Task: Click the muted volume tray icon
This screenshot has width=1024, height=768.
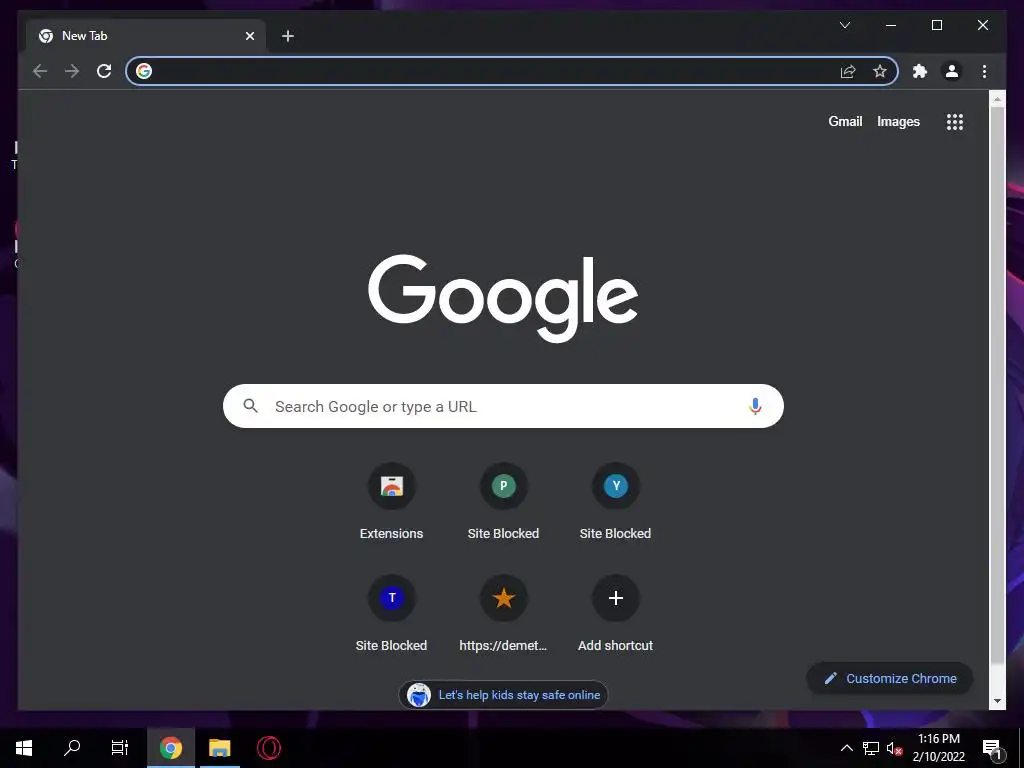Action: [x=894, y=748]
